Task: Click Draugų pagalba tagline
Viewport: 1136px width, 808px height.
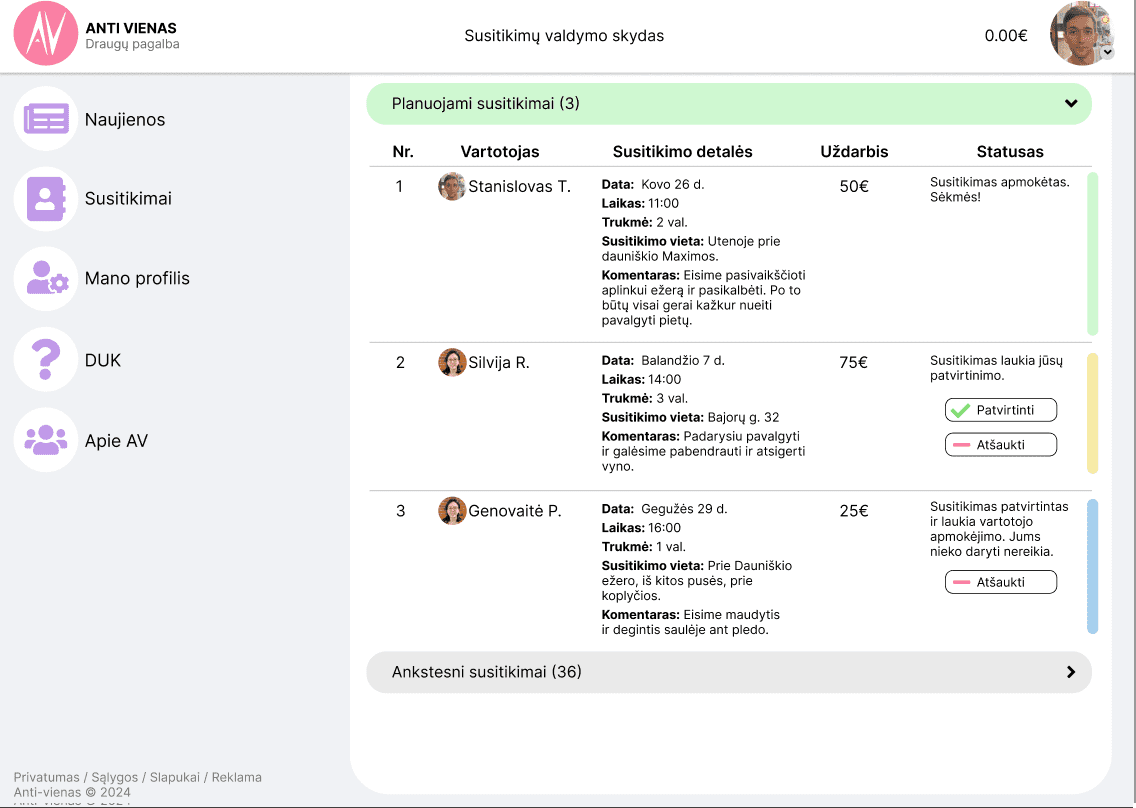Action: pos(132,44)
